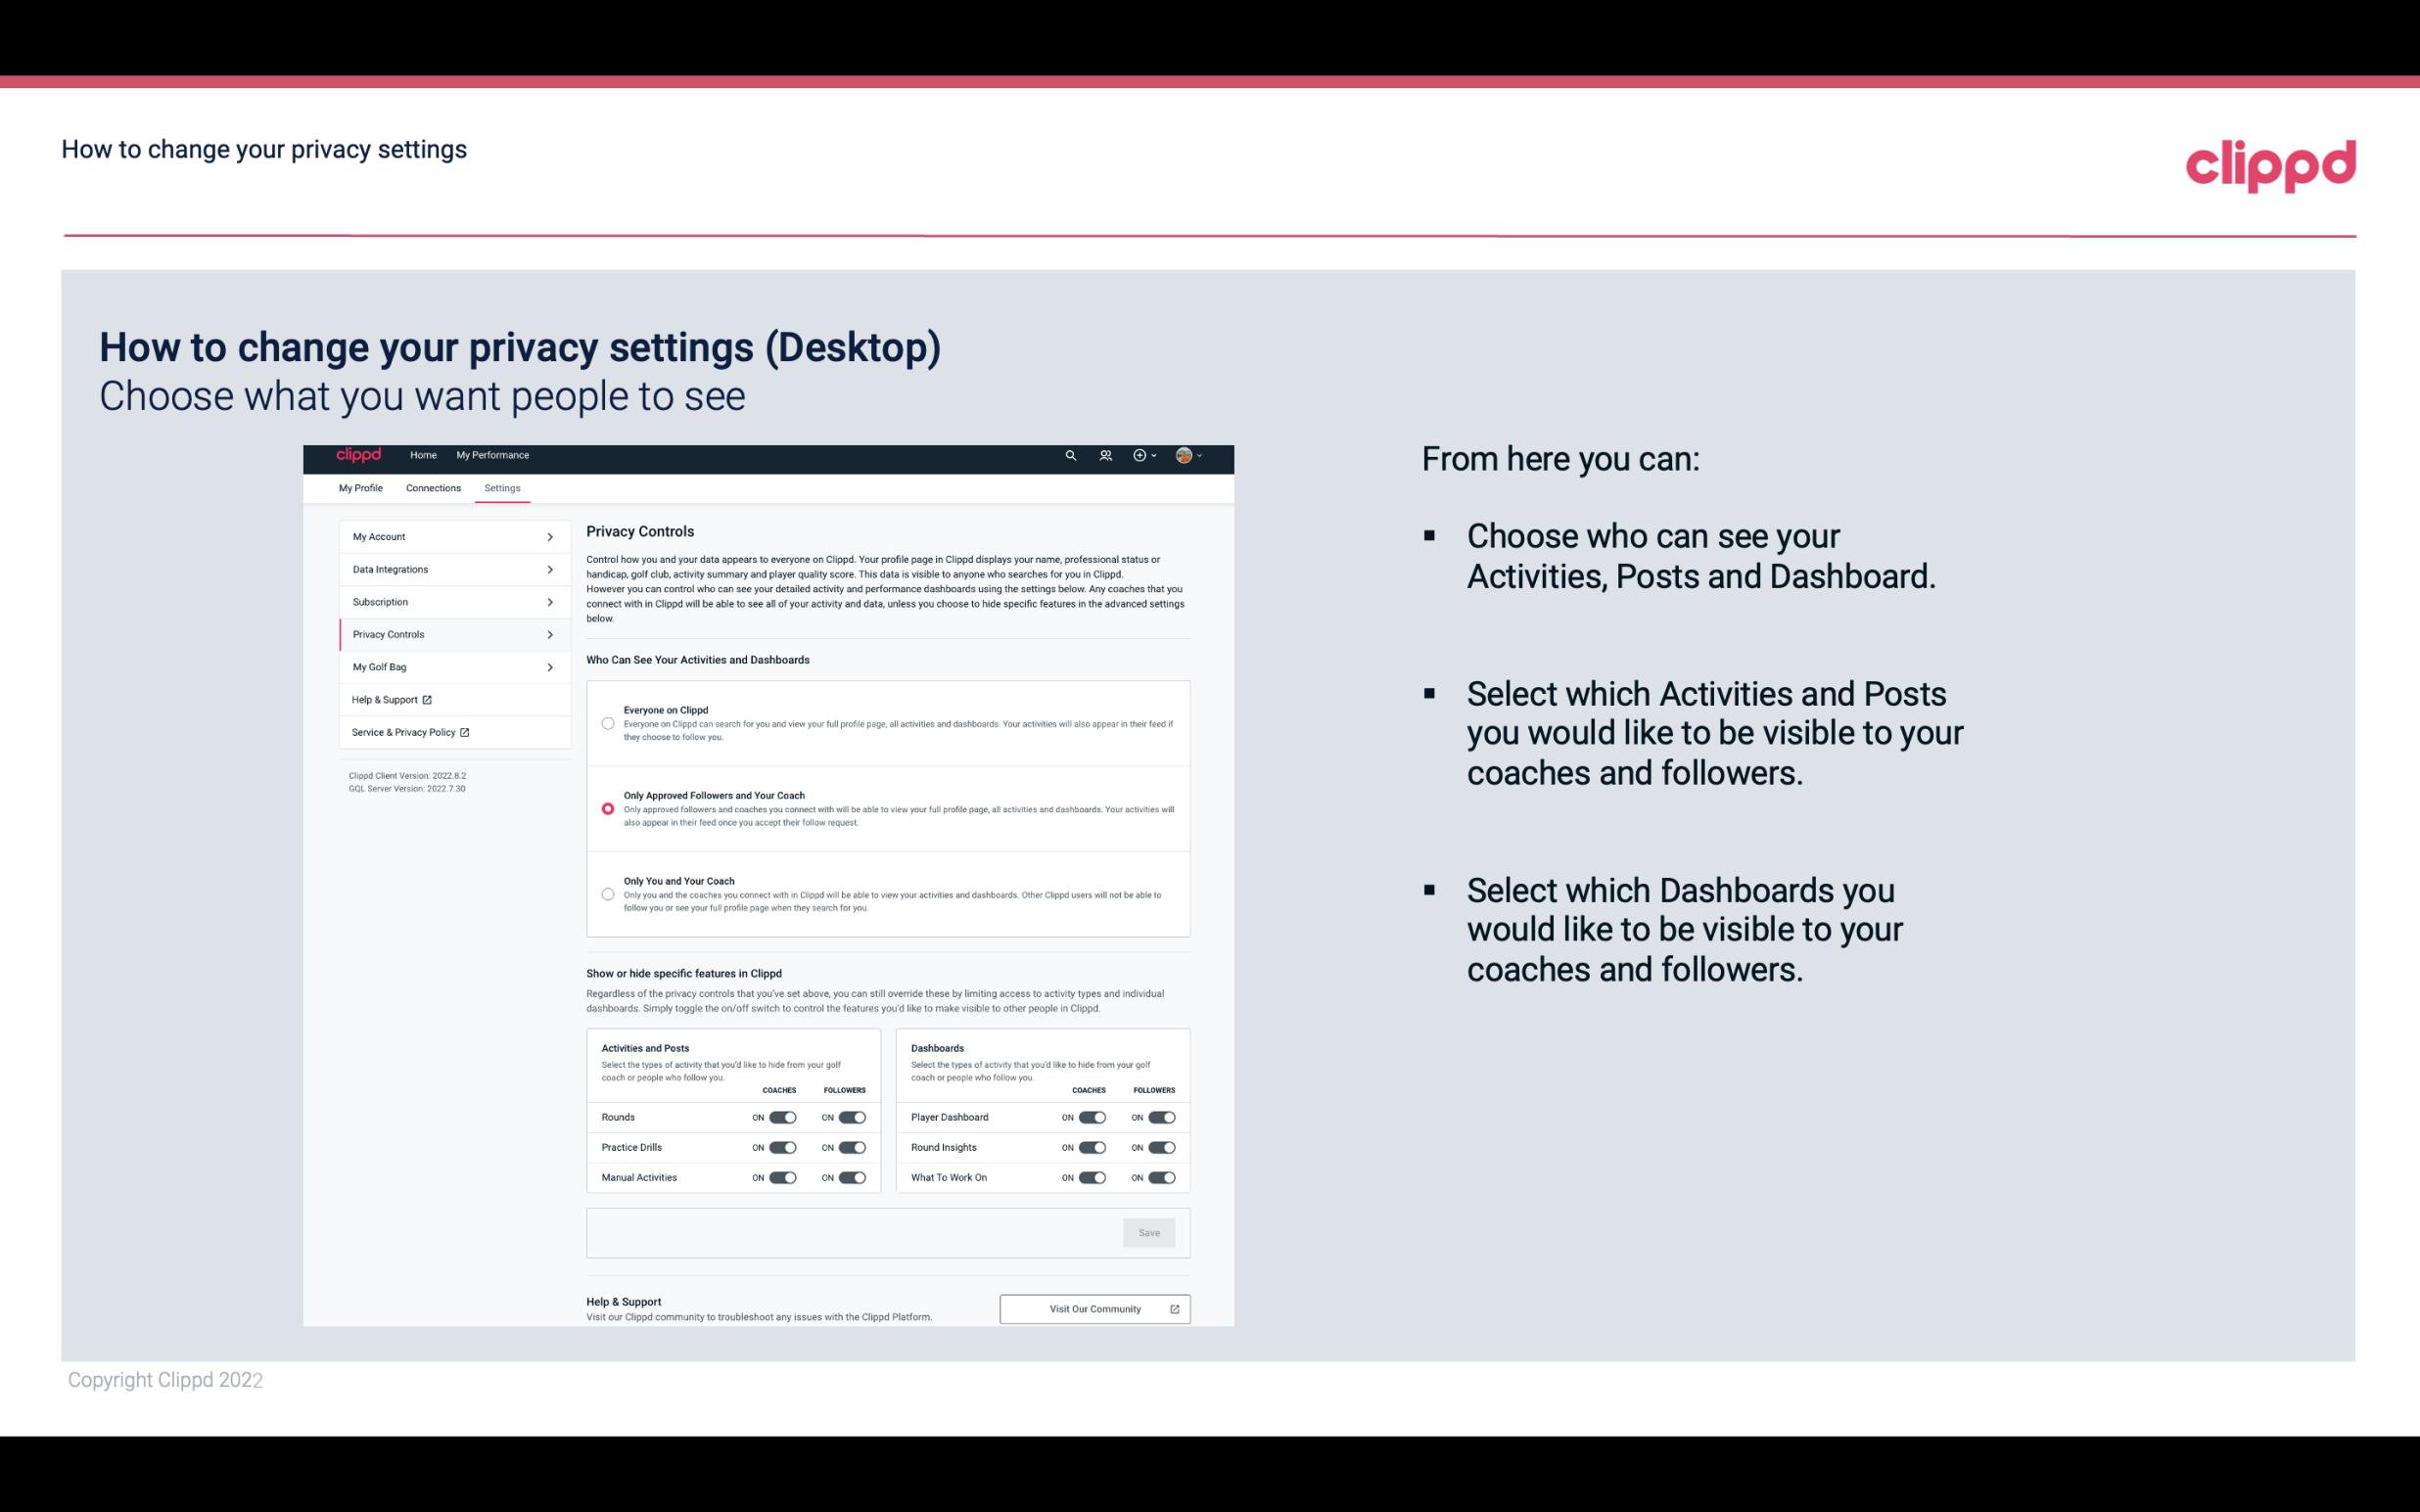Click the My Performance navigation icon
The image size is (2420, 1512).
click(x=491, y=455)
